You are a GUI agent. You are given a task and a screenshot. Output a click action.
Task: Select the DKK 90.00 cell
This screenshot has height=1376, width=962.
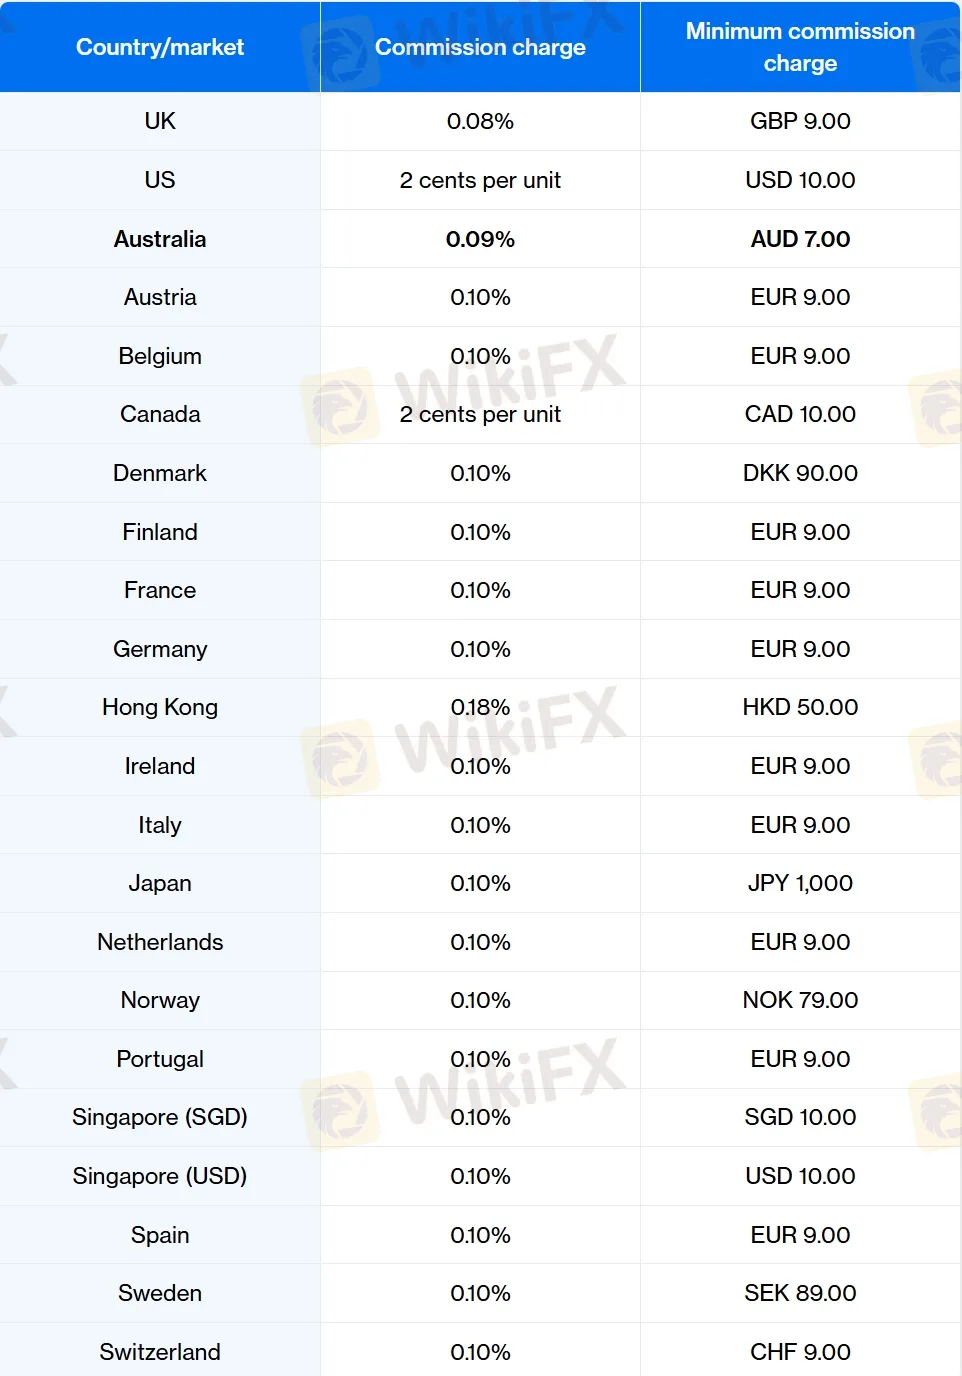coord(800,473)
